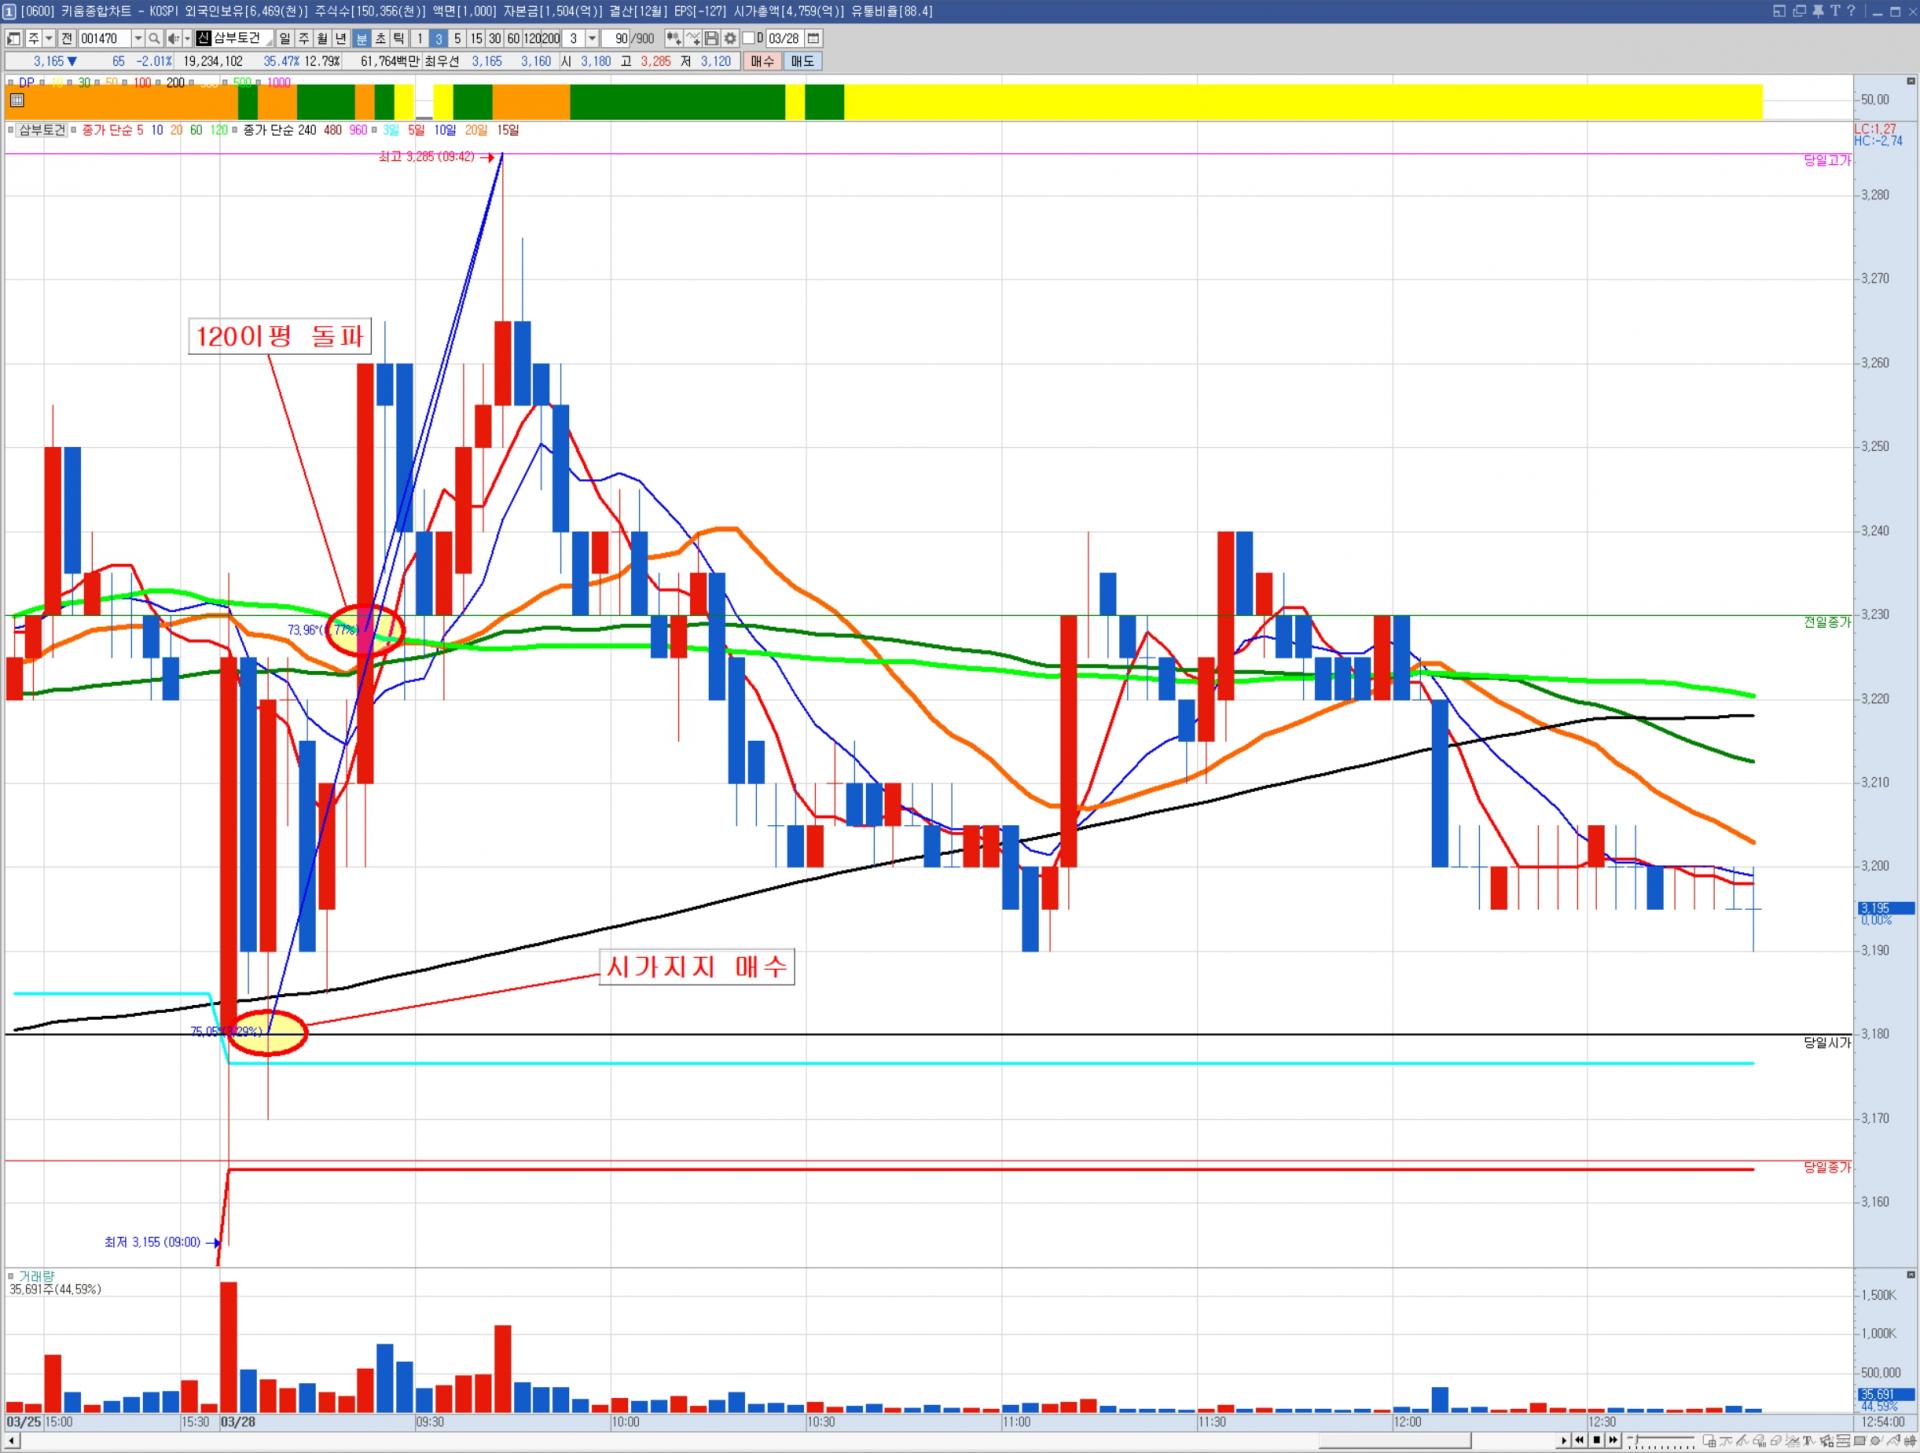Click the text tool icon in bottom toolbar

pyautogui.click(x=1807, y=1441)
